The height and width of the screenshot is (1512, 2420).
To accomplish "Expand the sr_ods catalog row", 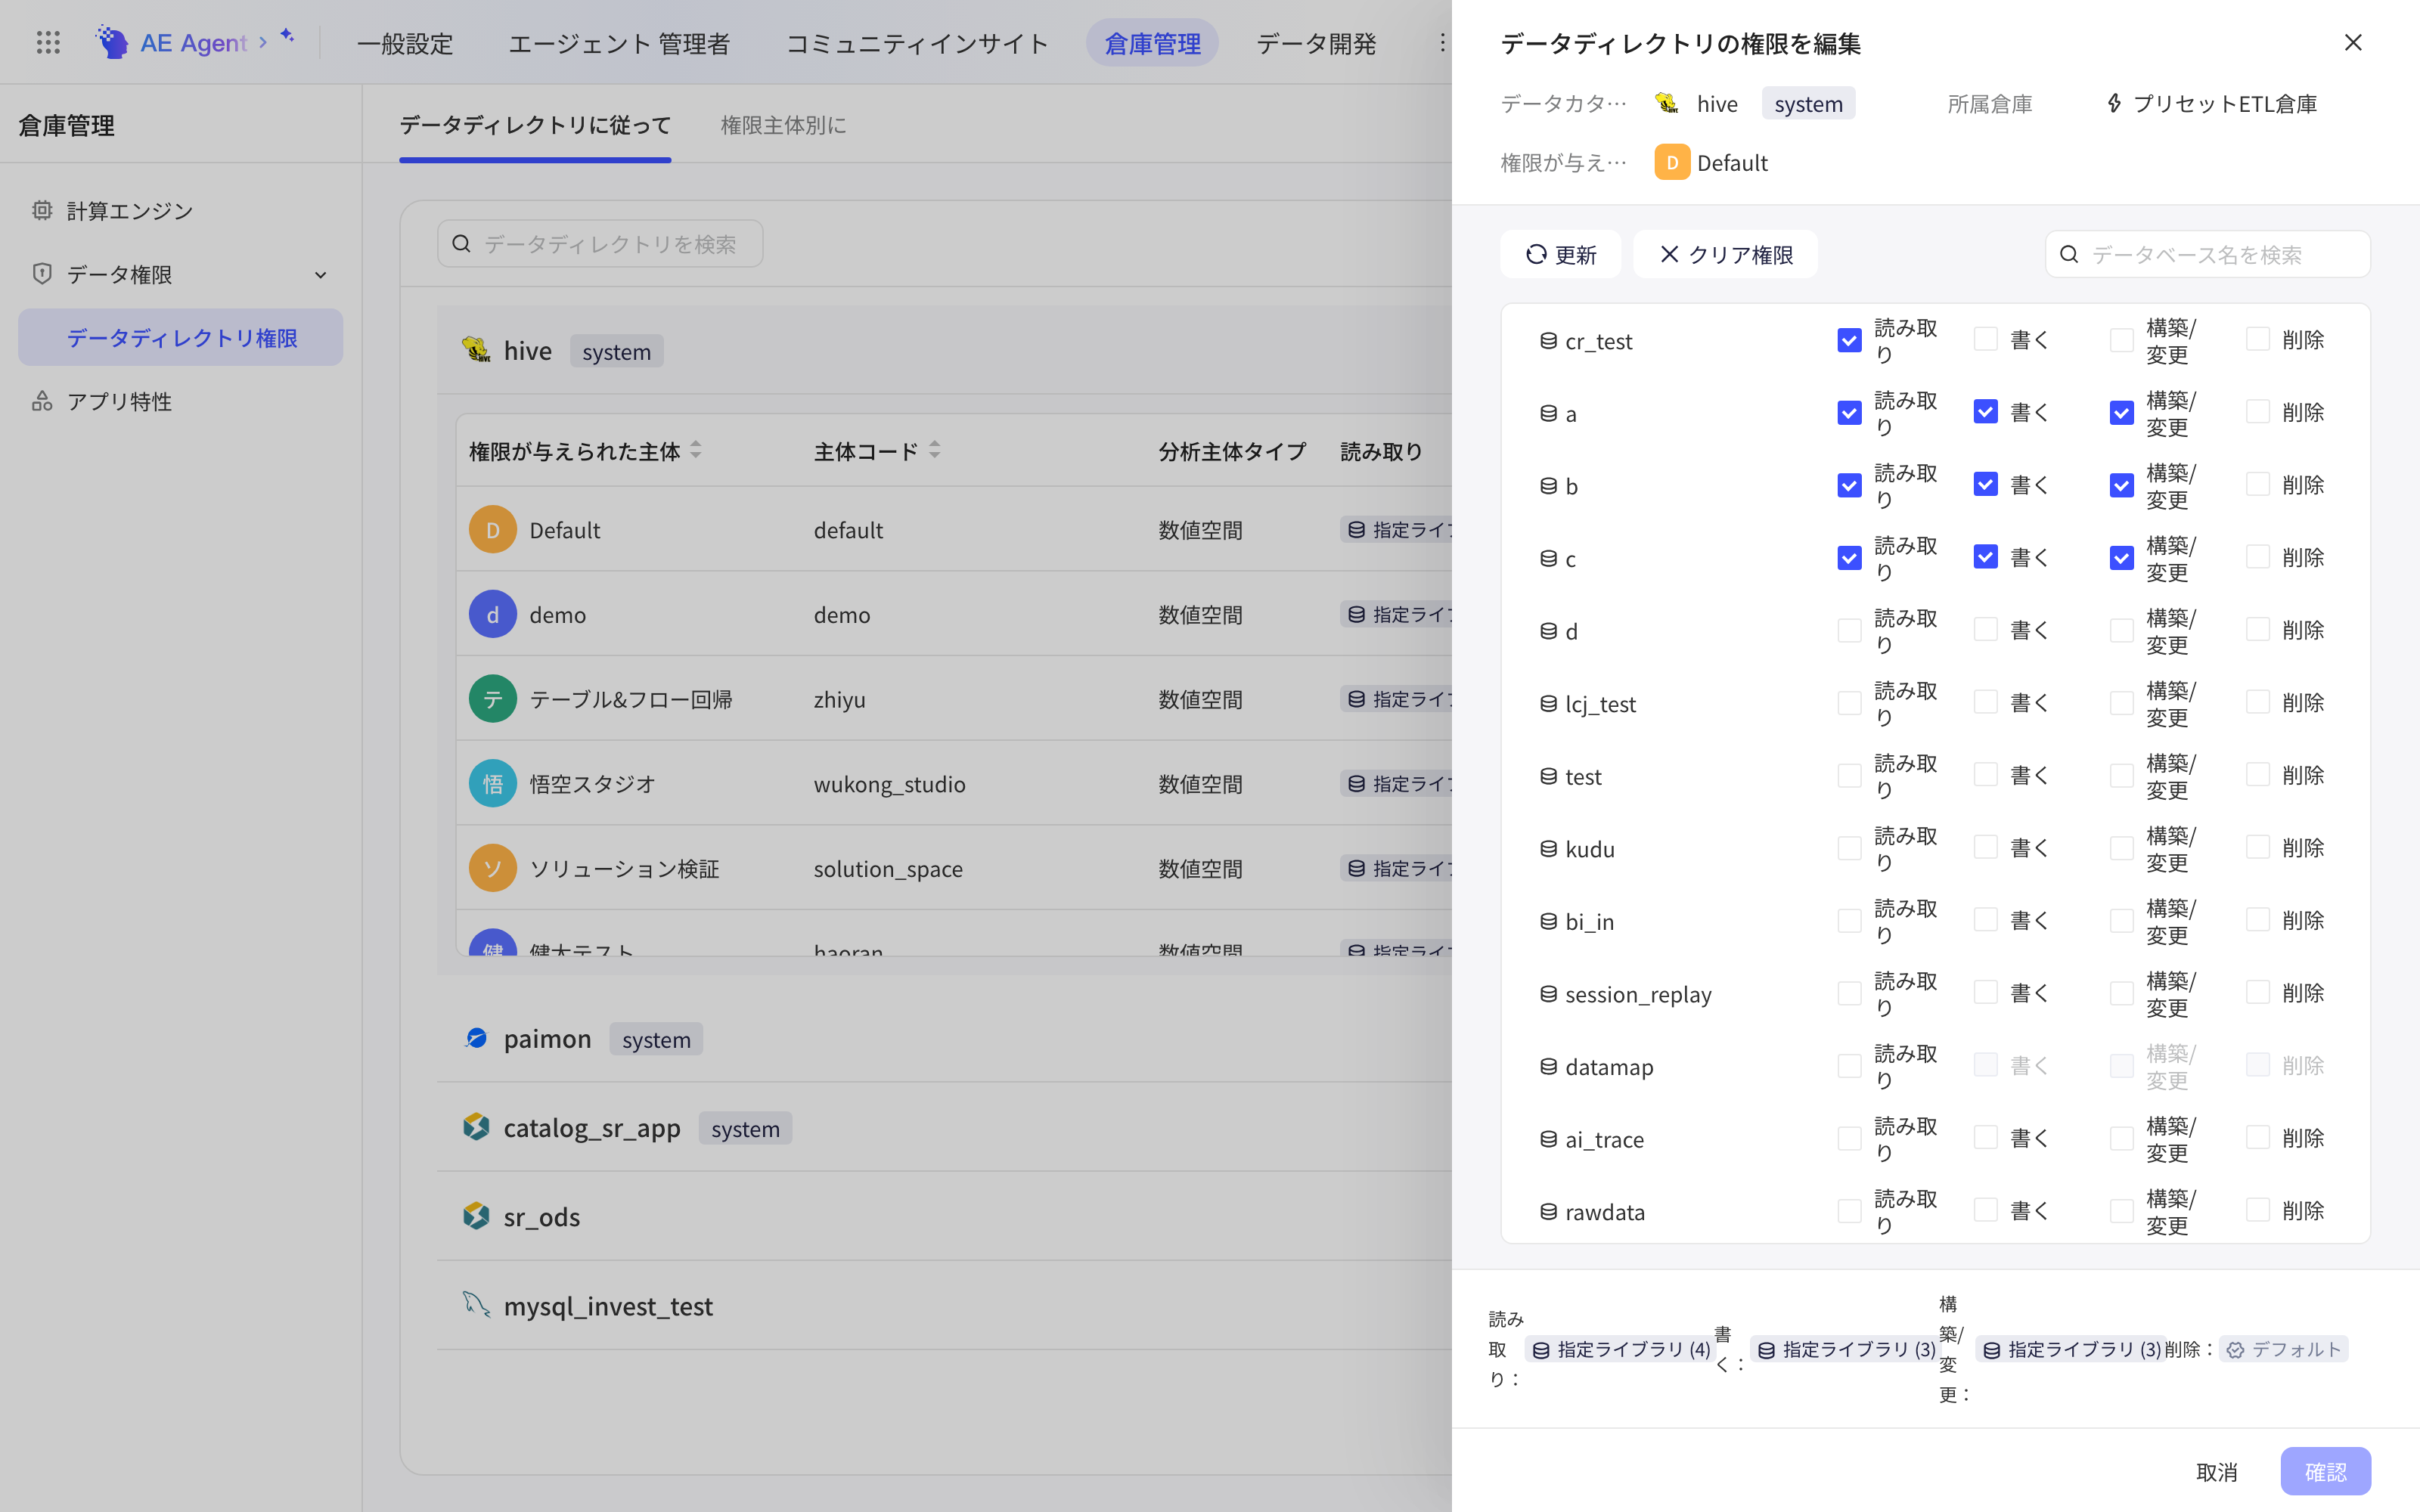I will coord(944,1216).
